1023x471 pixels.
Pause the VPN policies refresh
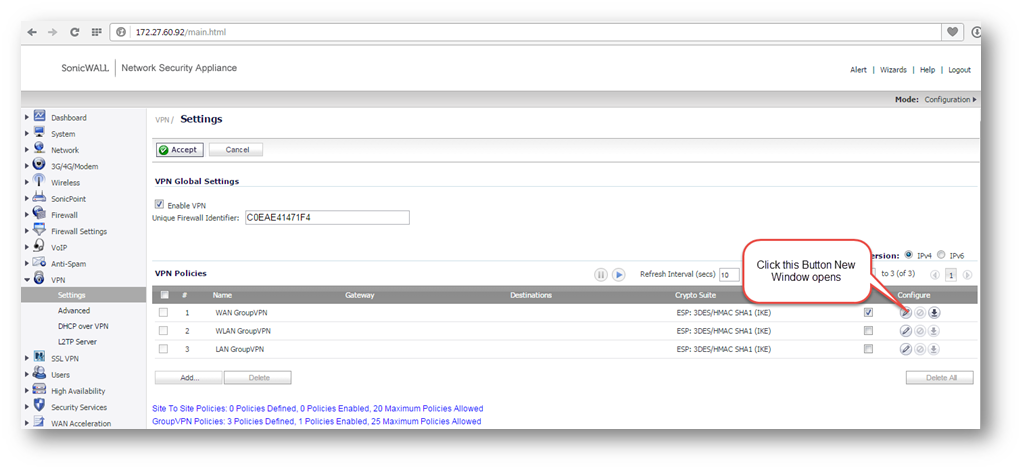click(601, 274)
